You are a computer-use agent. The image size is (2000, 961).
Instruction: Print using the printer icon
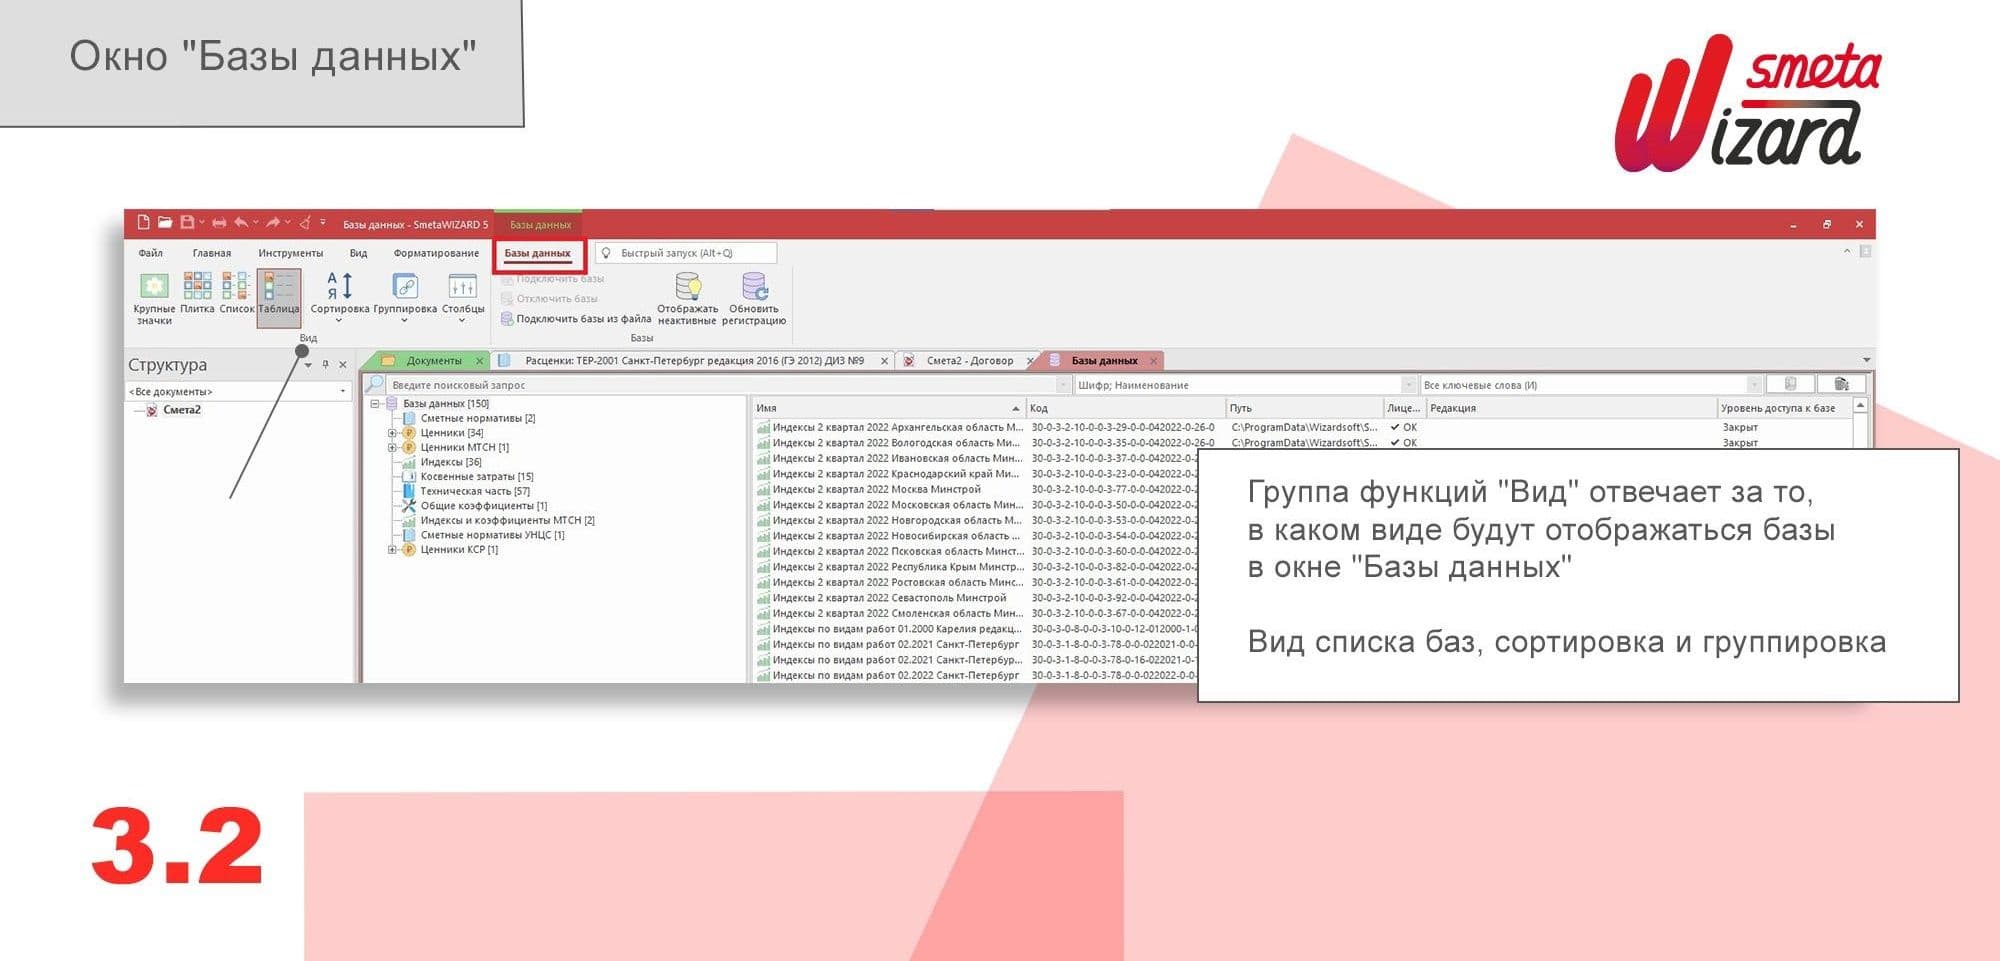click(x=219, y=223)
